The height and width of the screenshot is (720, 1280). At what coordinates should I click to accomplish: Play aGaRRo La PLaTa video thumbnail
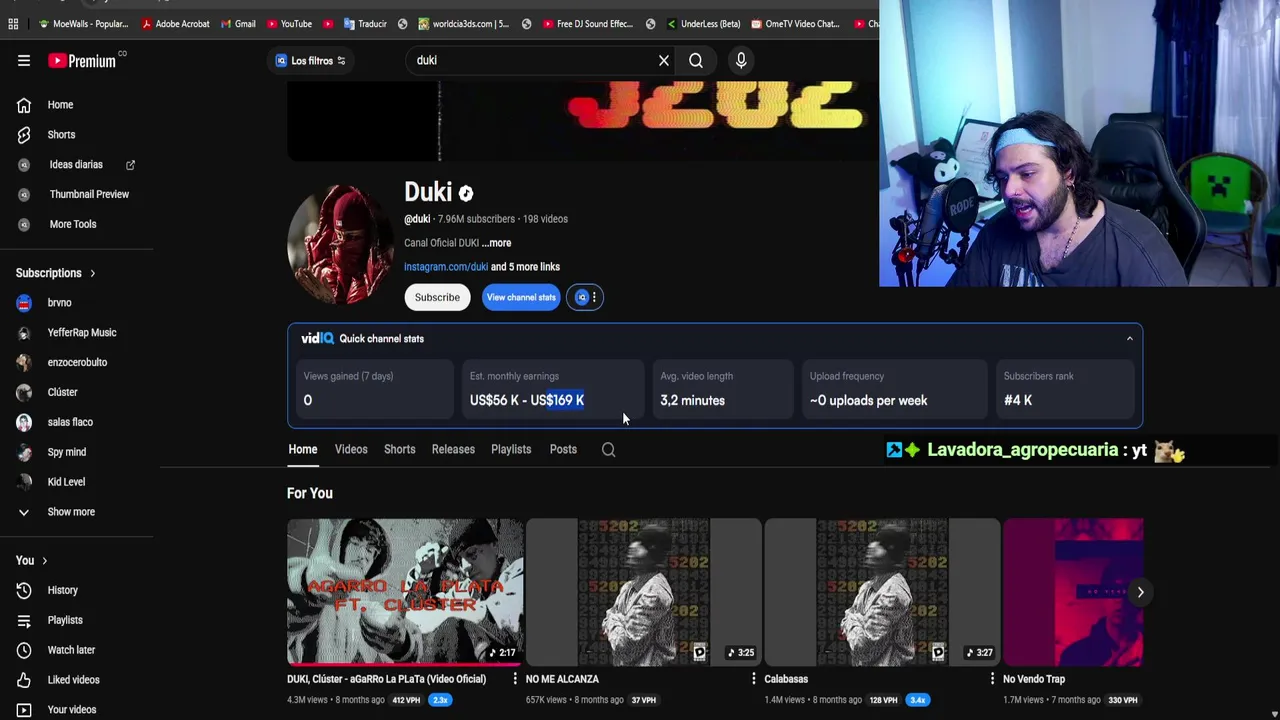(405, 592)
